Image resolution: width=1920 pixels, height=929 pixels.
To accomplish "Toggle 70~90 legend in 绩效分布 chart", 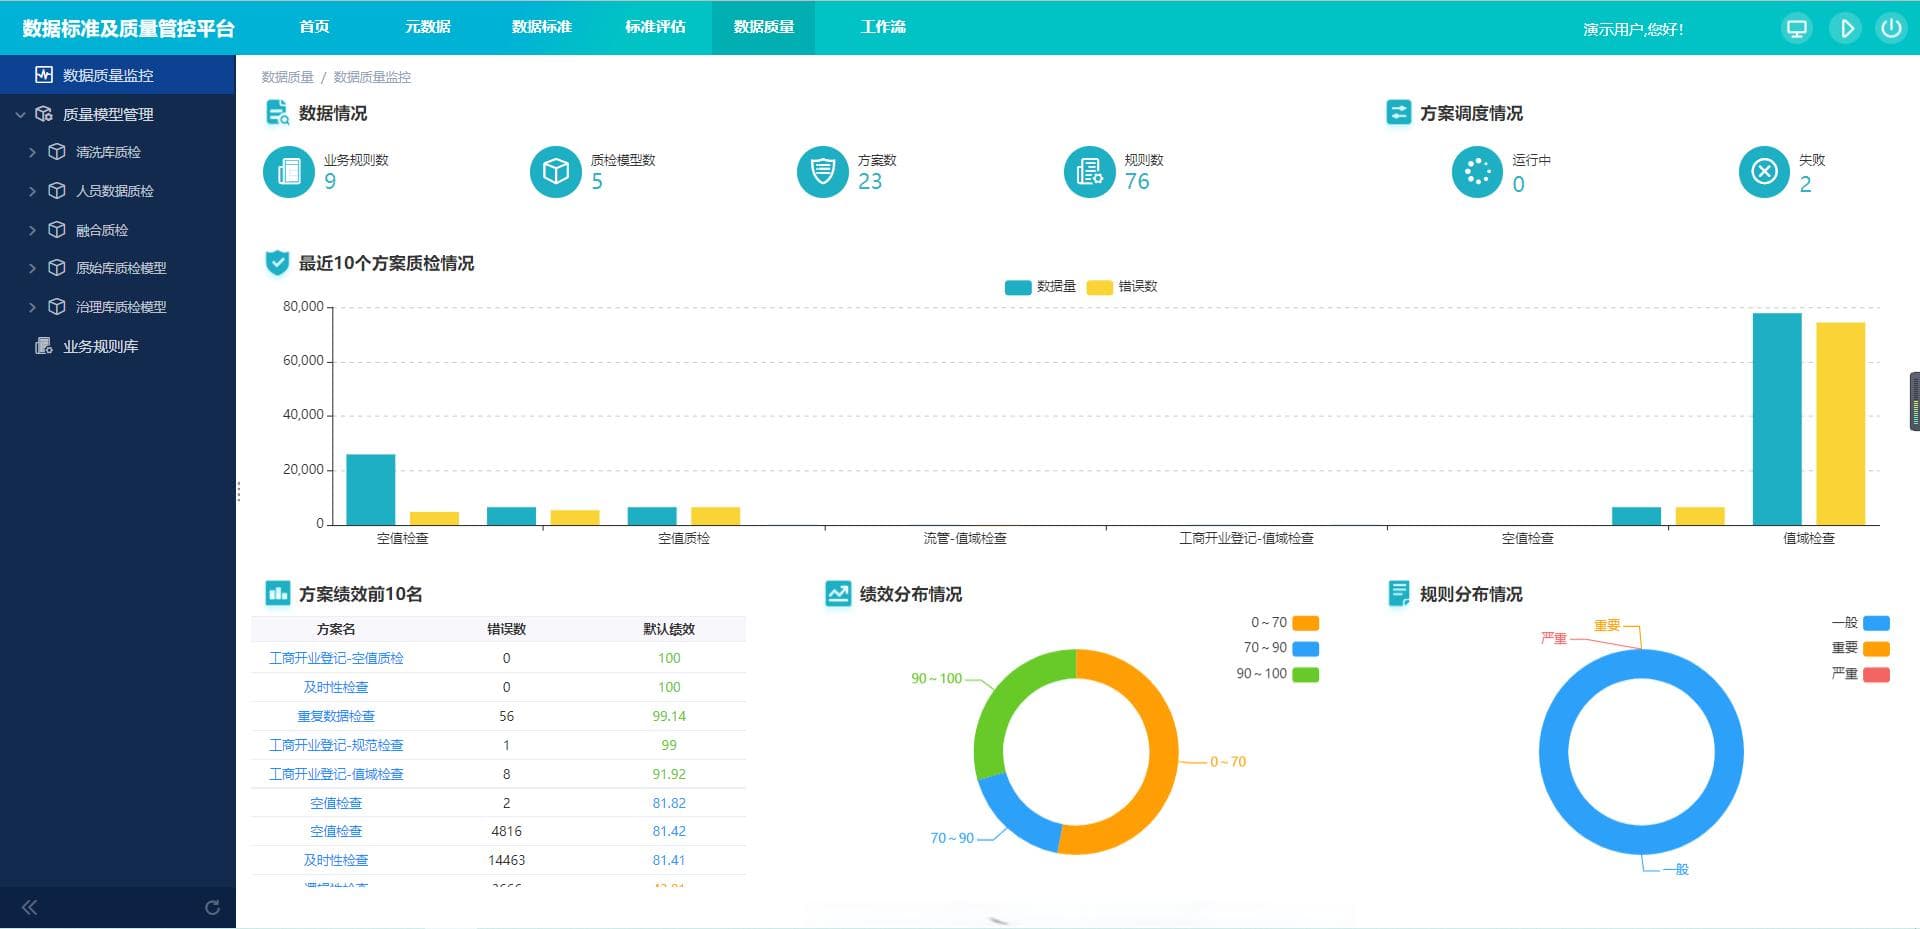I will tap(1281, 648).
